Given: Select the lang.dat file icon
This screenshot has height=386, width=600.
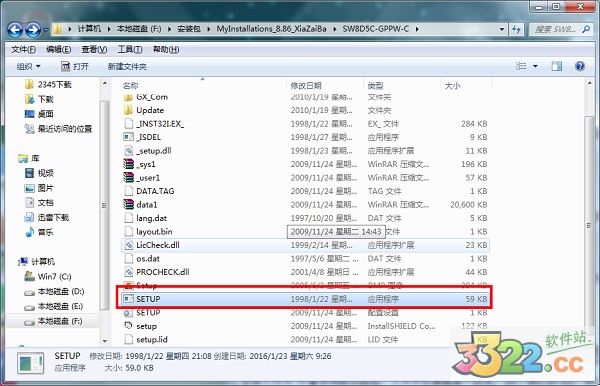Looking at the screenshot, I should pyautogui.click(x=129, y=218).
